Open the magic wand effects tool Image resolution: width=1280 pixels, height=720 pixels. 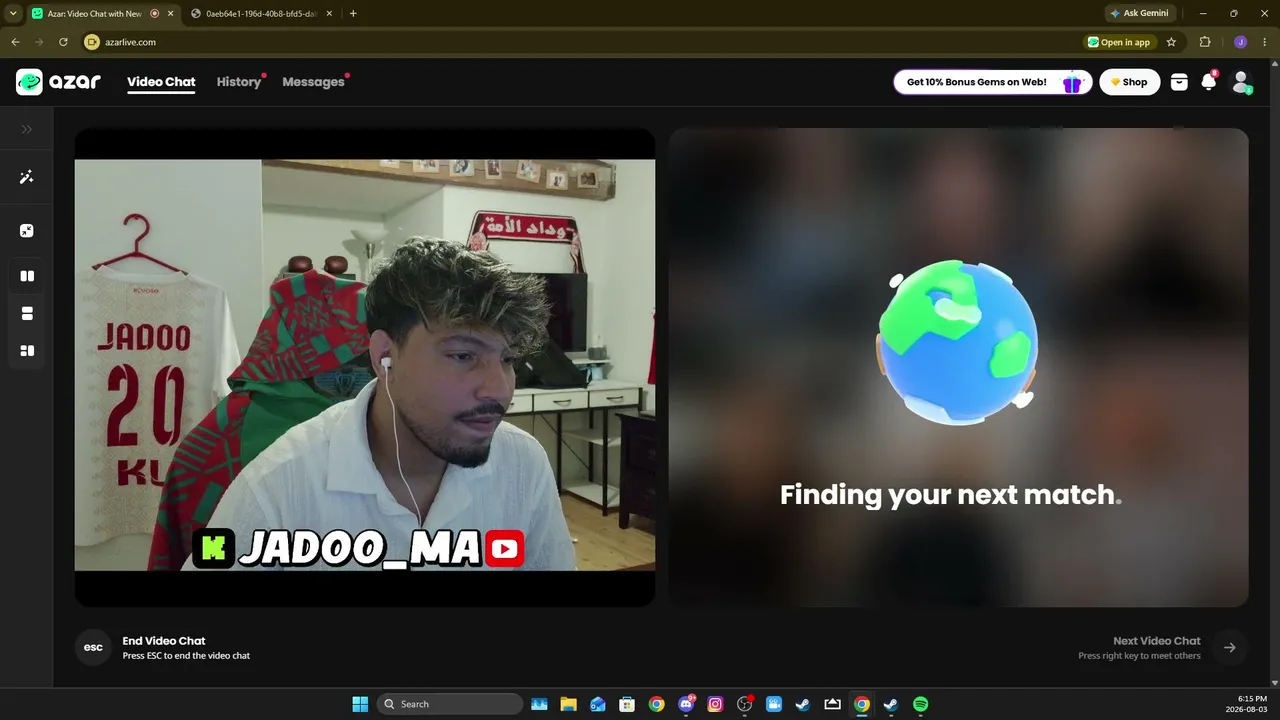pyautogui.click(x=27, y=177)
